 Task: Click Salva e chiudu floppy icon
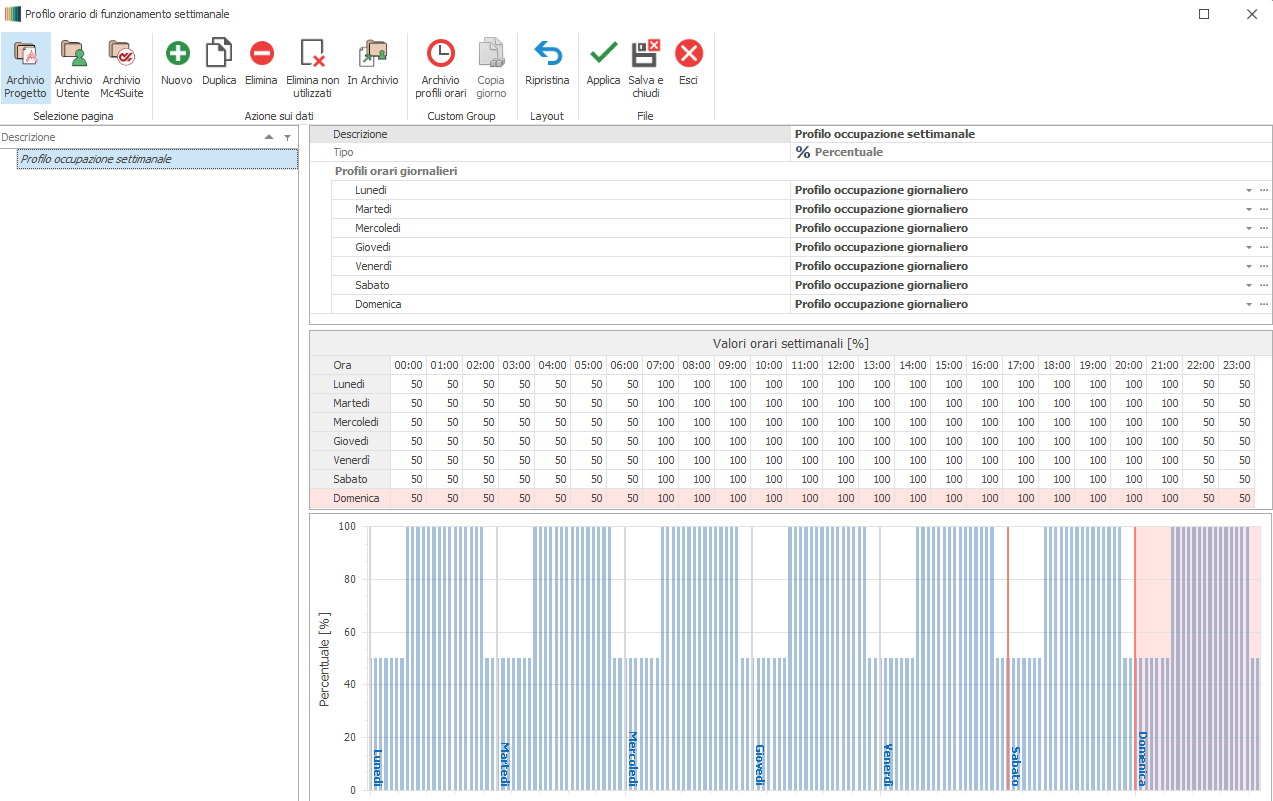click(645, 55)
